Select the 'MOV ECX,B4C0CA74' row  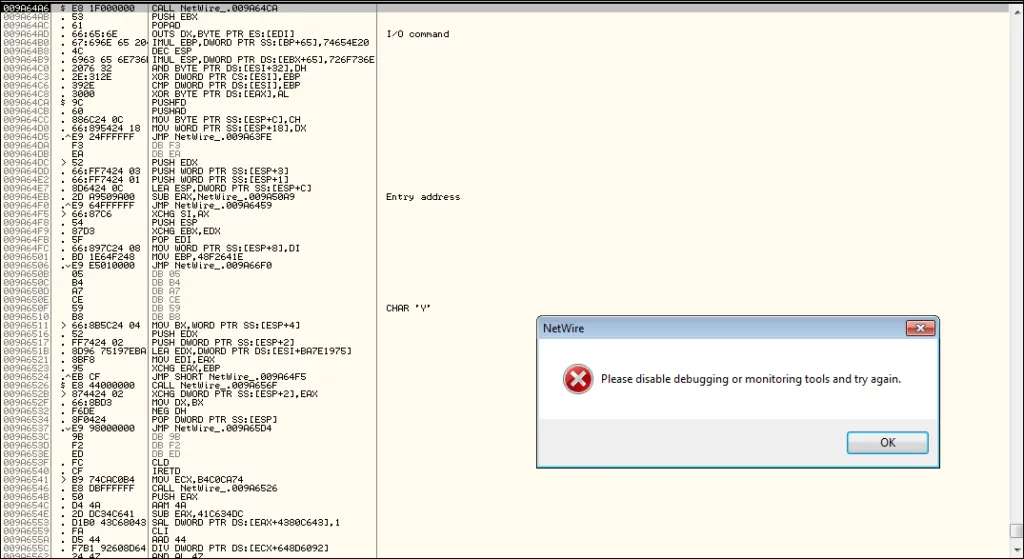198,479
